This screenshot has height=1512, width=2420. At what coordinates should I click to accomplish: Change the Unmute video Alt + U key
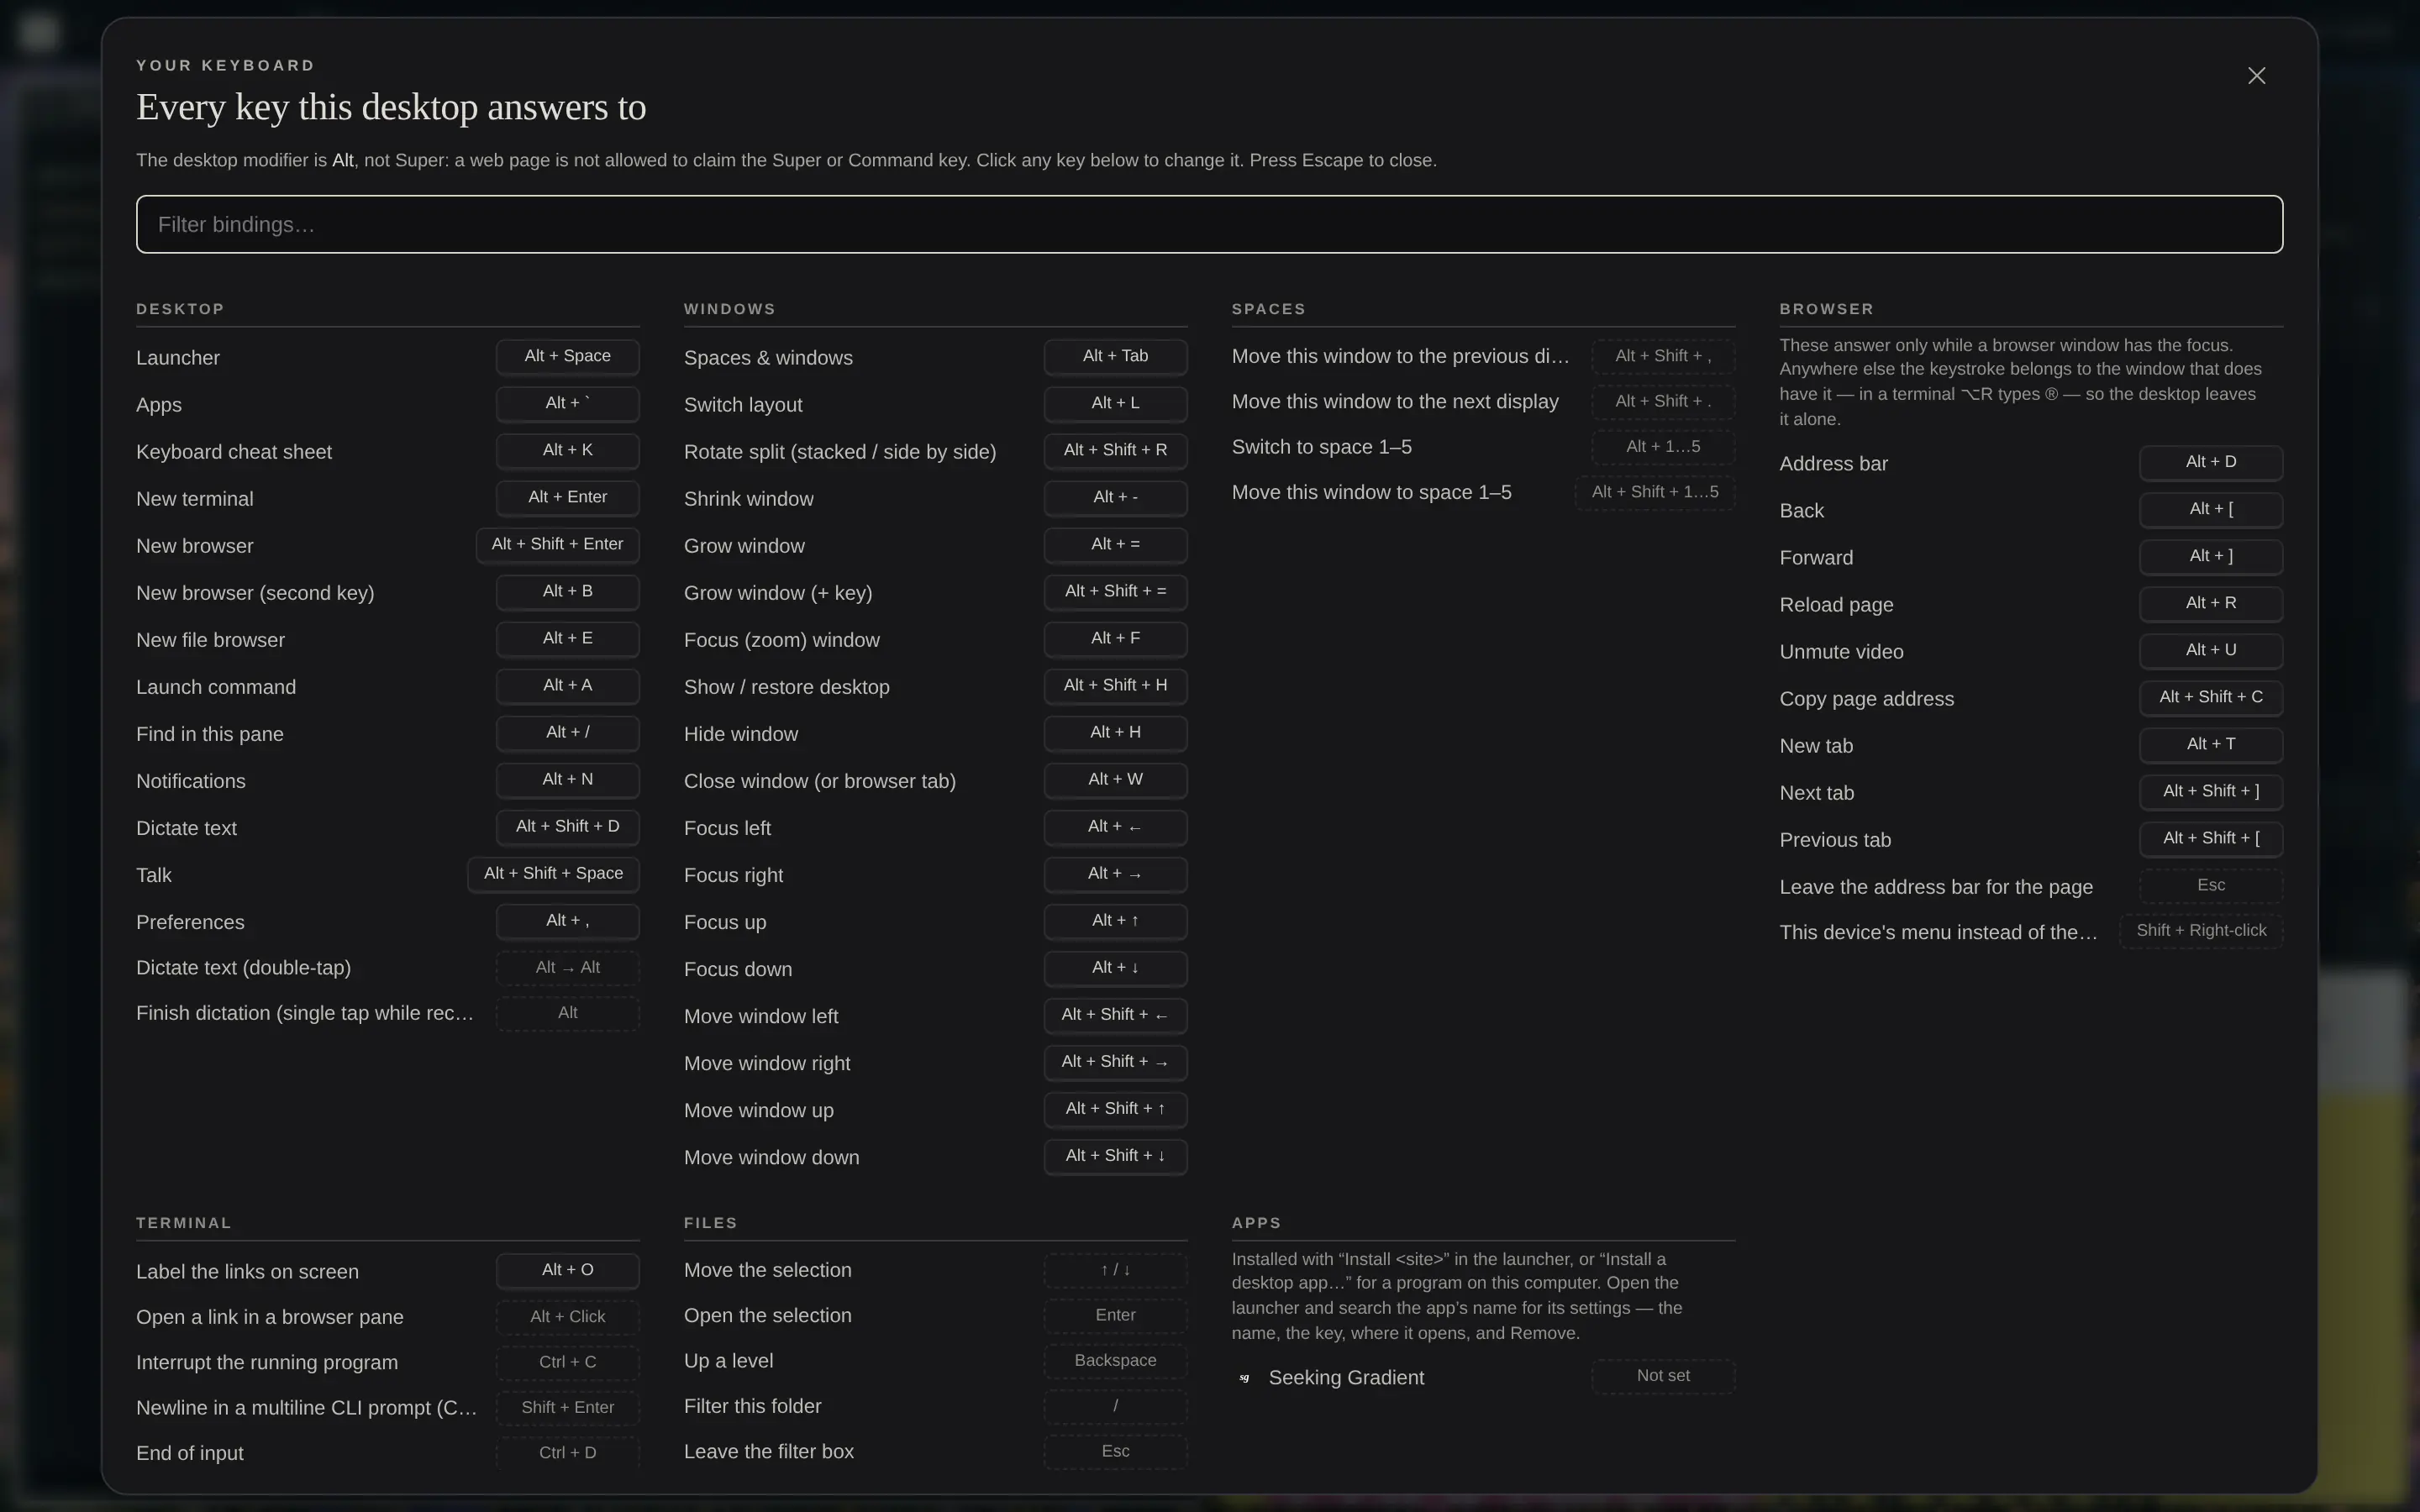point(2211,650)
